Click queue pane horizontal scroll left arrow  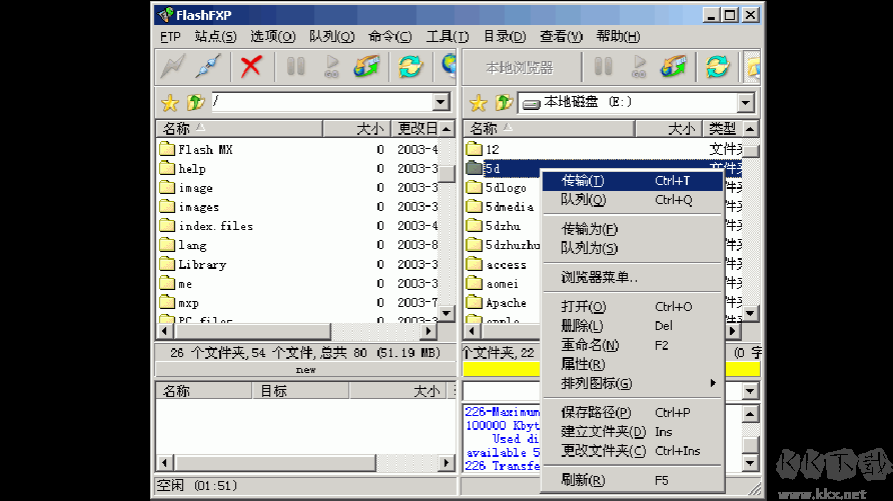pyautogui.click(x=165, y=463)
